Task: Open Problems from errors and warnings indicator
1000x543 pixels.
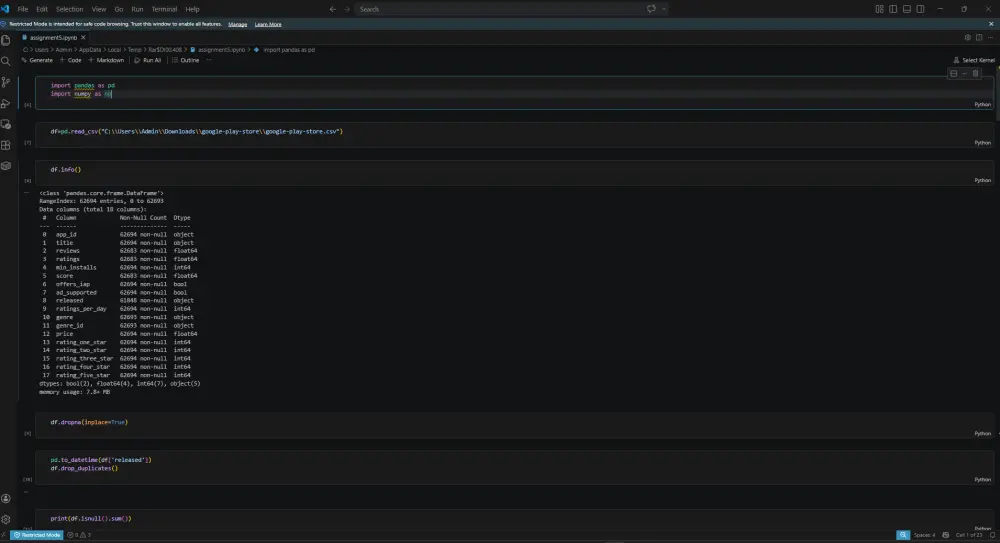Action: click(79, 535)
